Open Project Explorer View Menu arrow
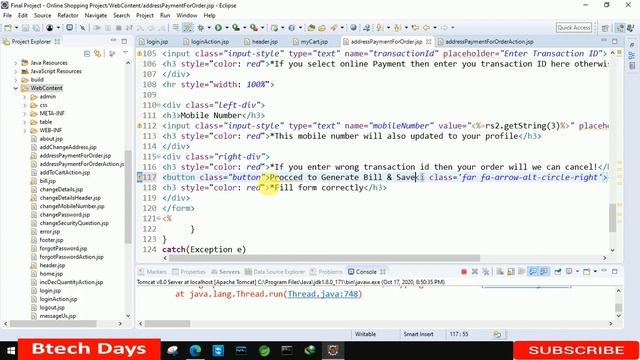640x360 pixels. (125, 53)
